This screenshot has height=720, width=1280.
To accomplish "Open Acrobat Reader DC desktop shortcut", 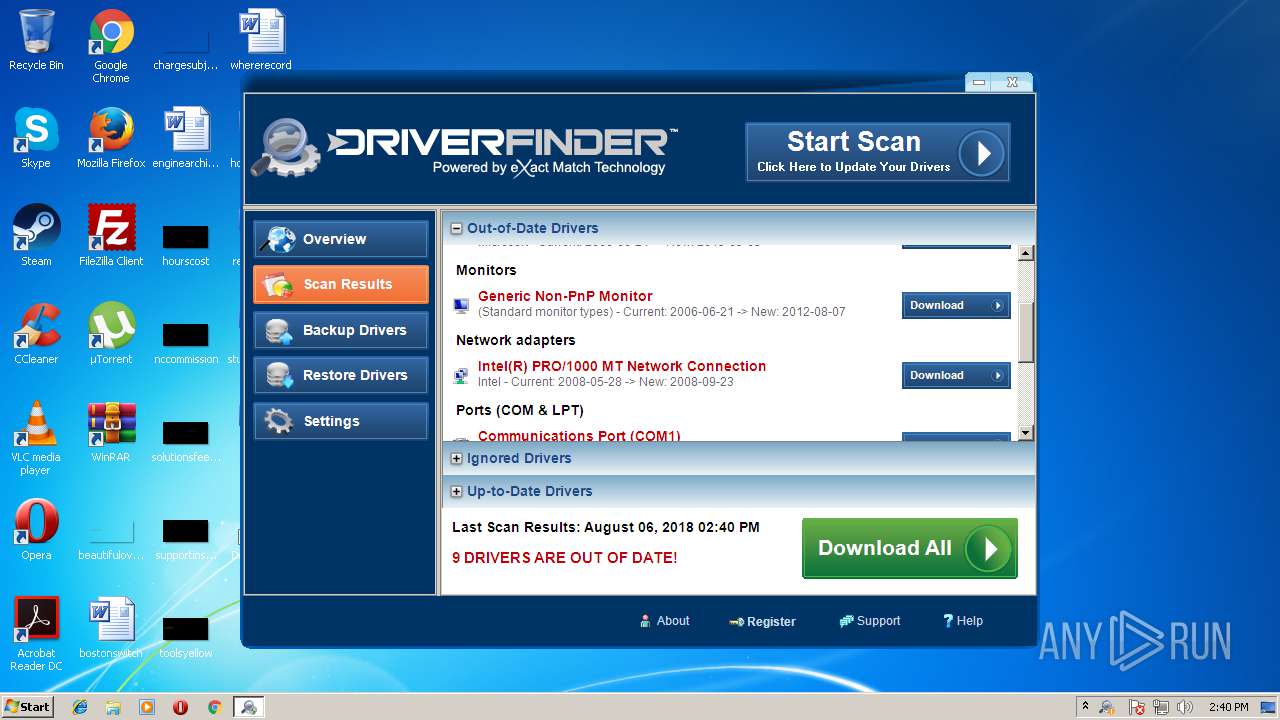I will click(36, 634).
